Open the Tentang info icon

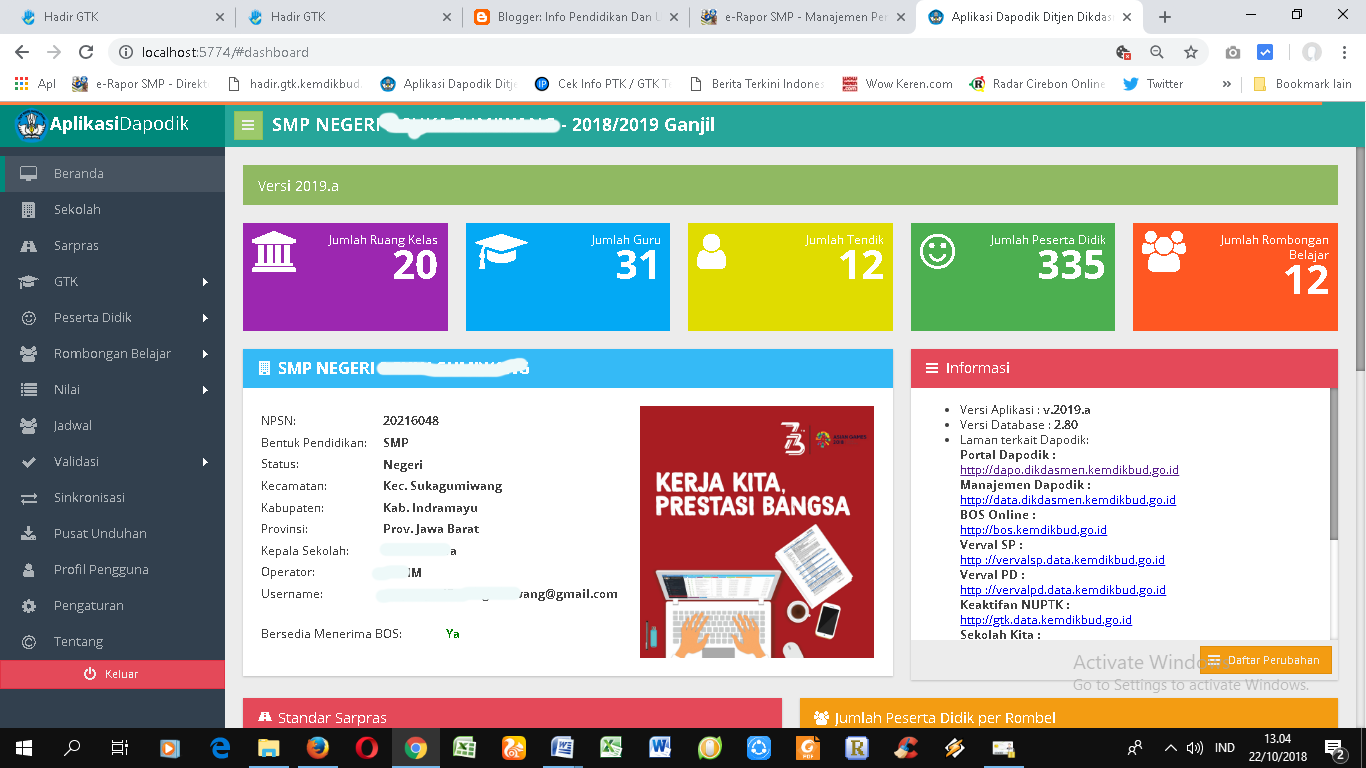30,641
